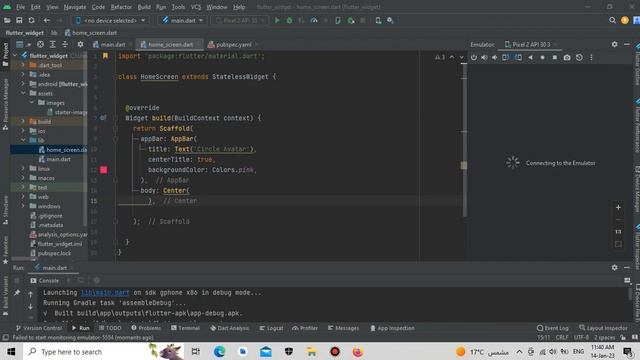Open the Flutter performance profiler icon
The image size is (640, 360).
(314, 20)
